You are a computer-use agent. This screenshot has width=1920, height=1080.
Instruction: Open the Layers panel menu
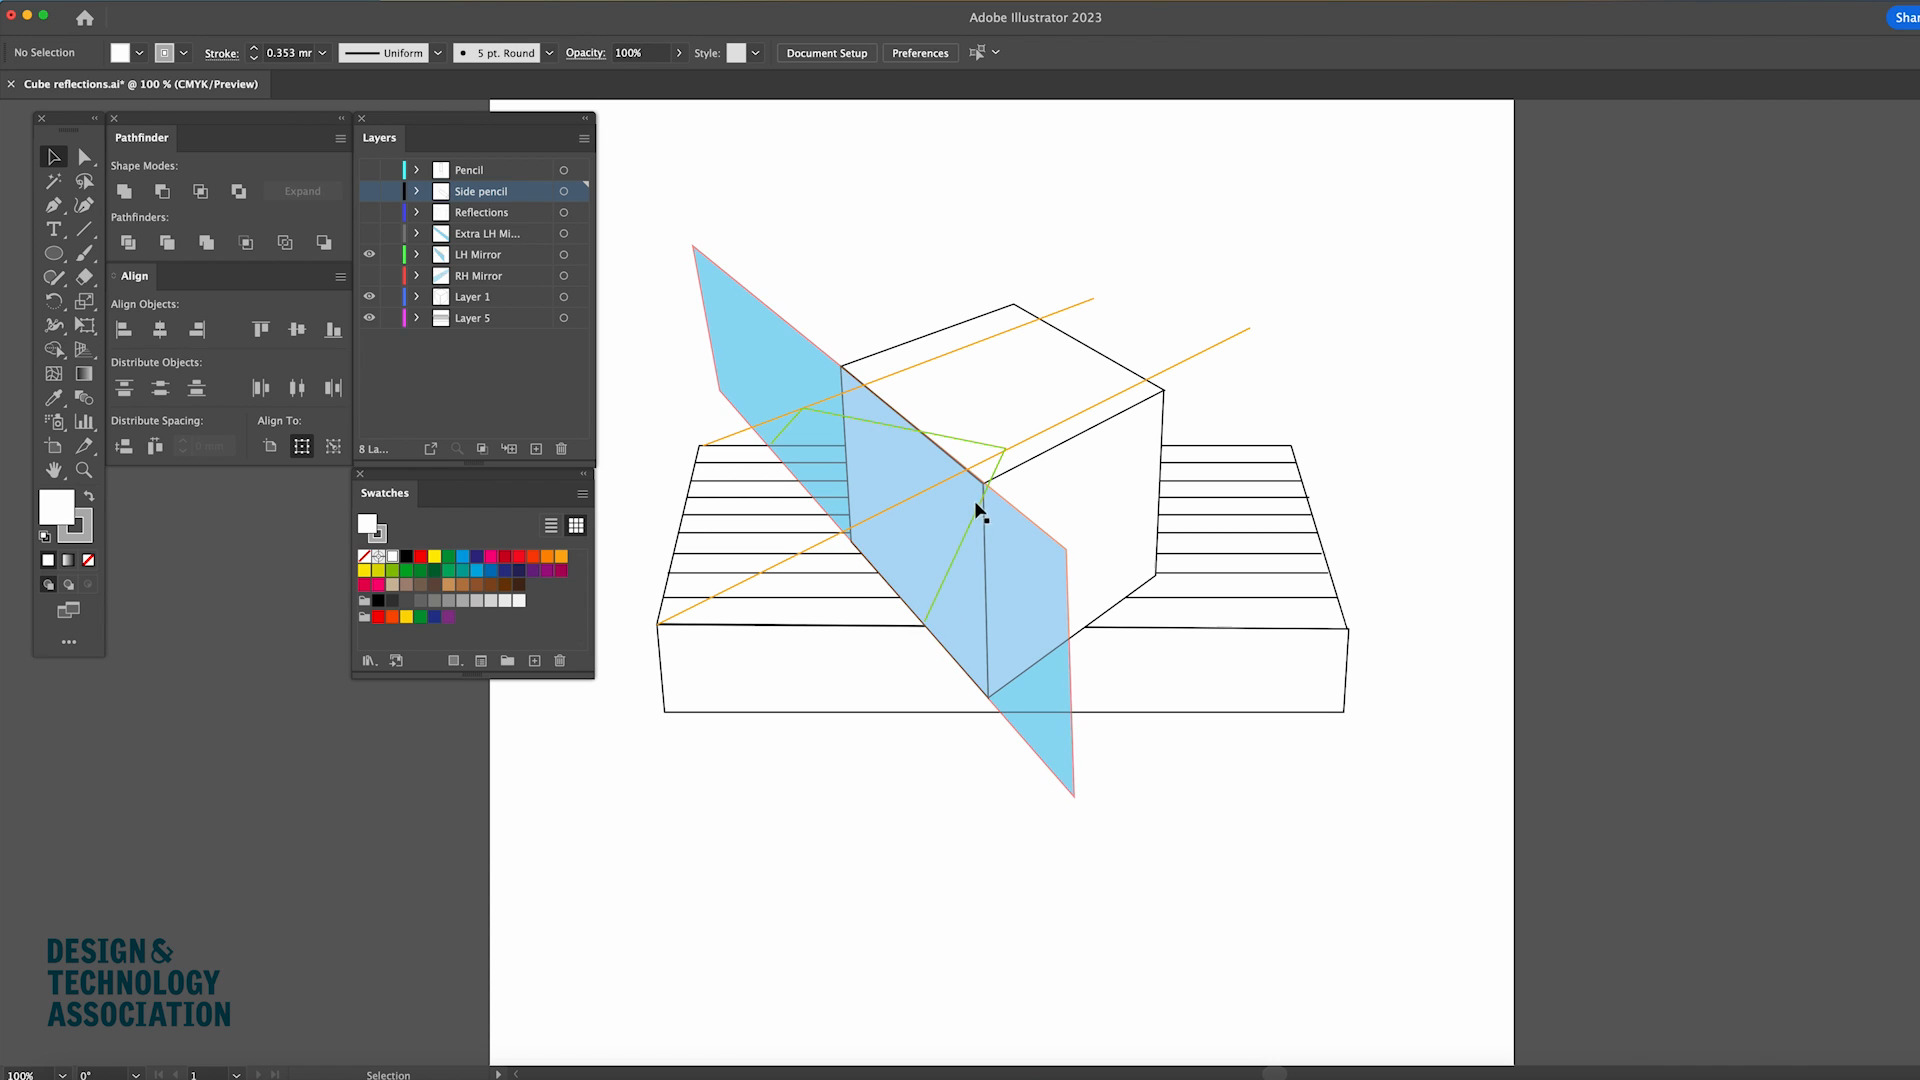tap(584, 138)
